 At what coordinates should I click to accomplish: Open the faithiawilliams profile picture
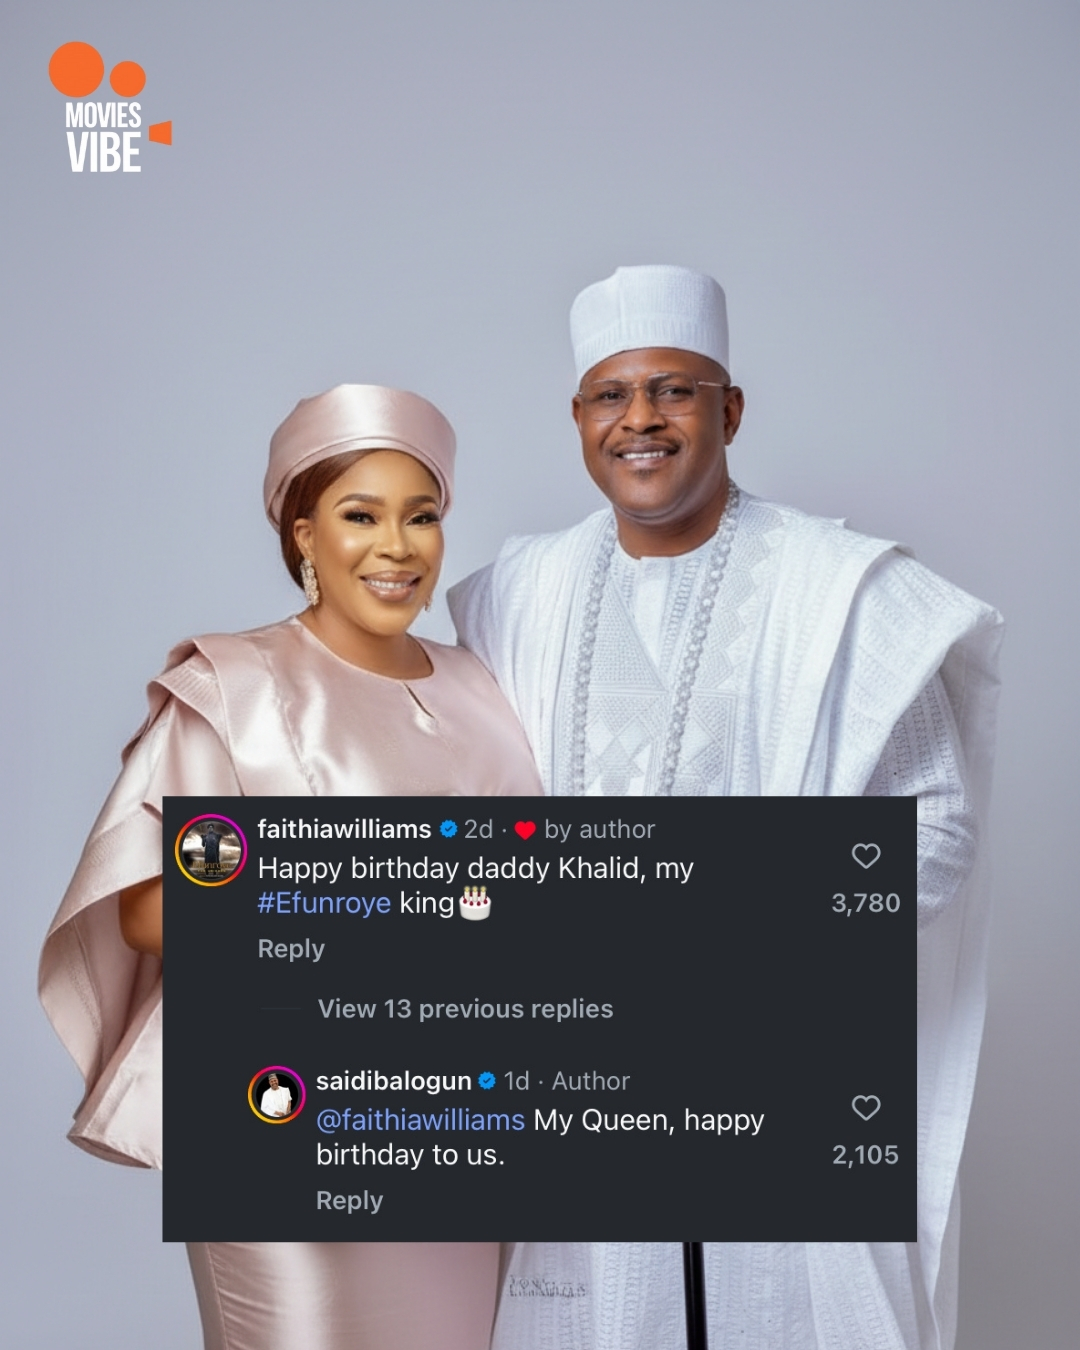coord(211,850)
